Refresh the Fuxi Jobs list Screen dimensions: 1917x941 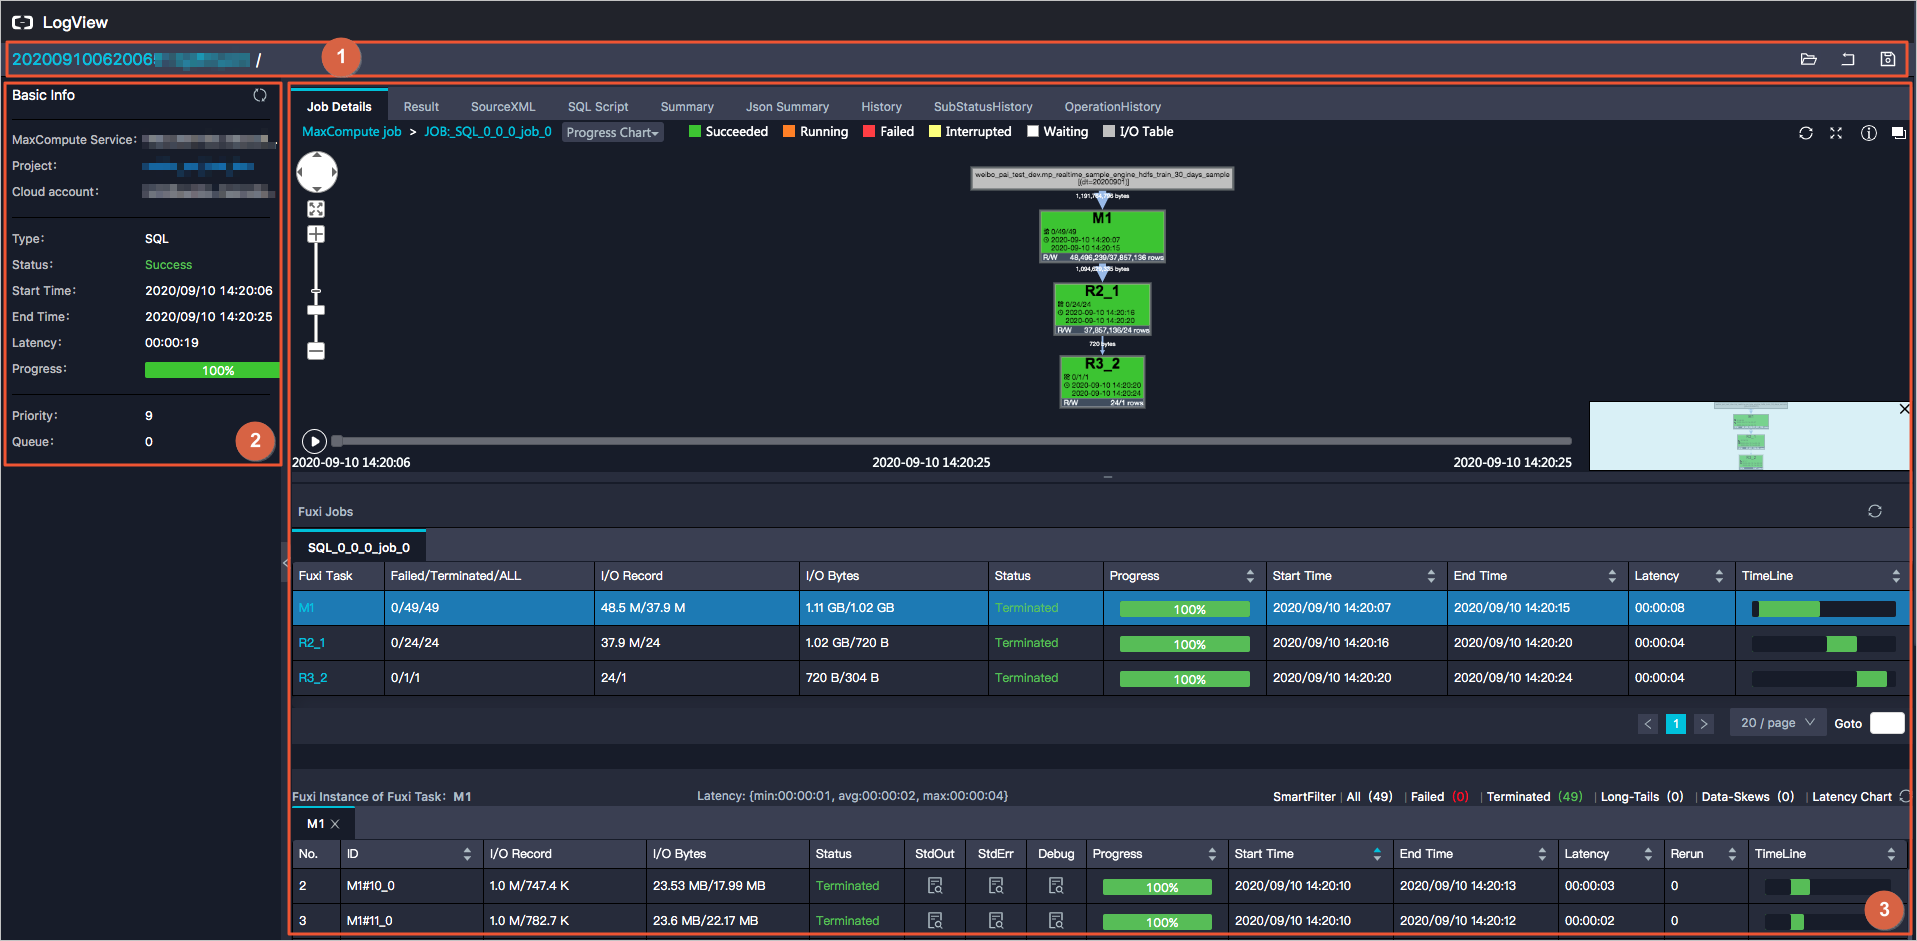(1875, 511)
